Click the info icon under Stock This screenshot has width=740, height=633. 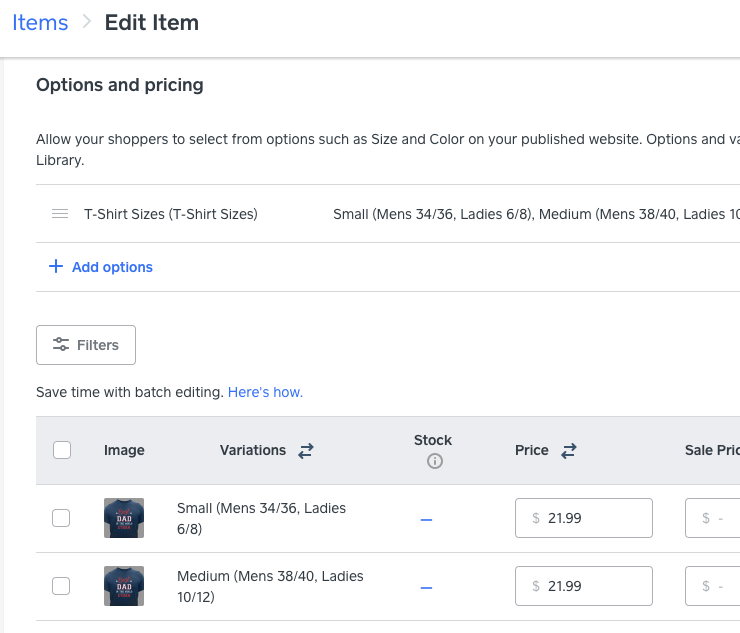434,461
